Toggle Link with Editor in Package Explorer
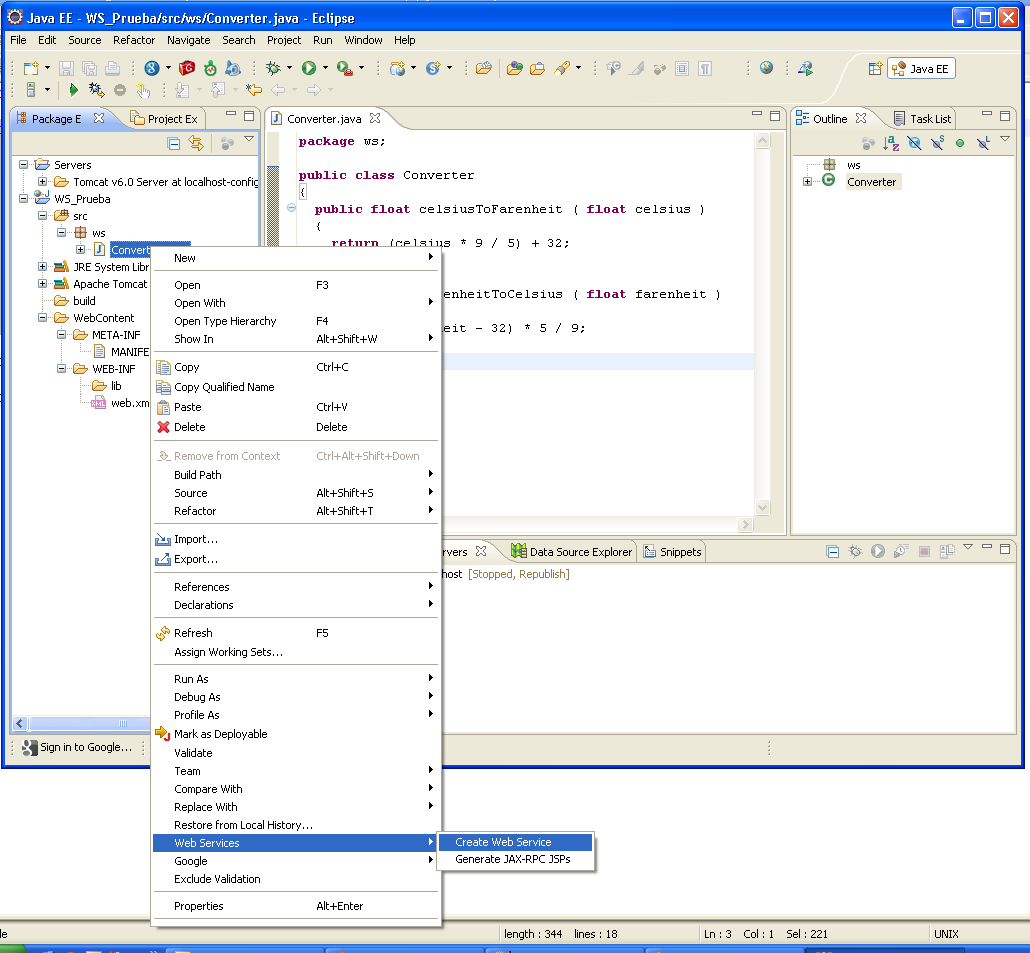Screen dimensions: 1030x953 pos(196,143)
